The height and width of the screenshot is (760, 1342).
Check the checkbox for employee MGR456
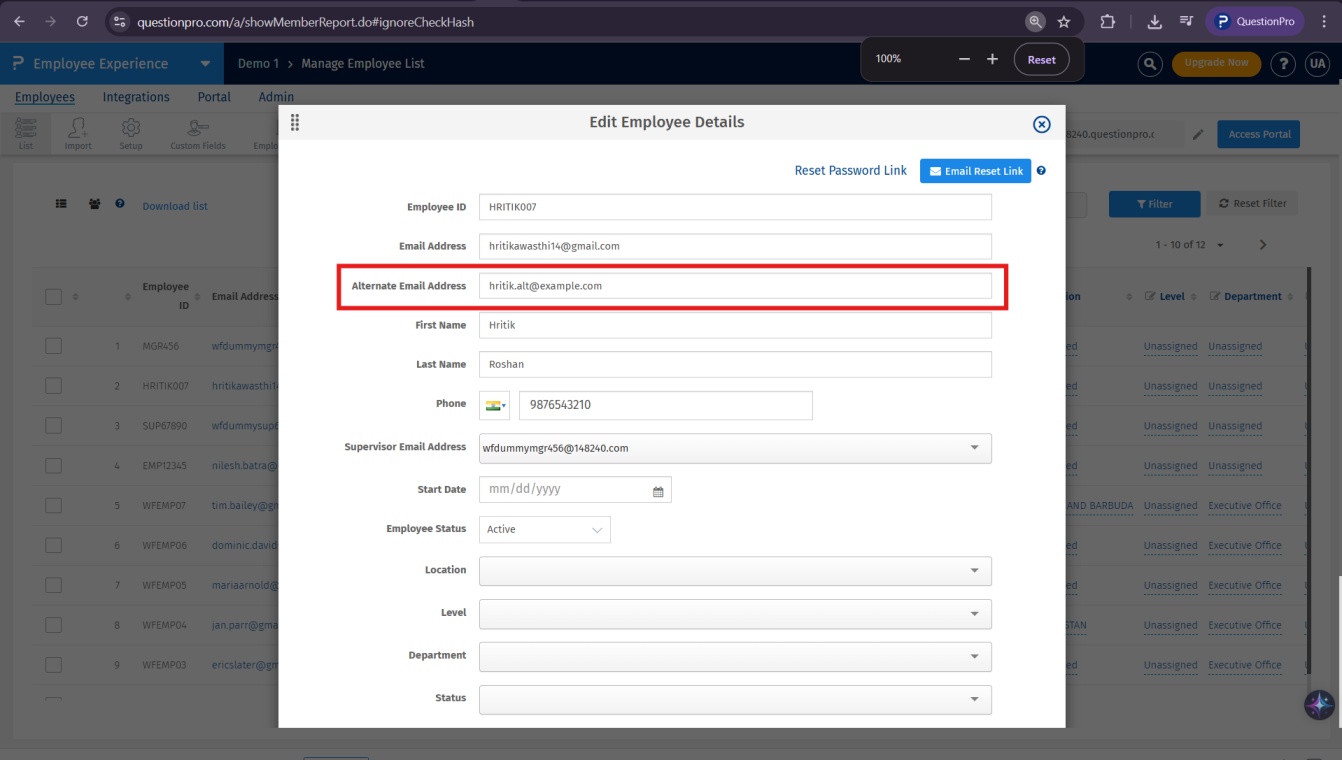pos(53,345)
